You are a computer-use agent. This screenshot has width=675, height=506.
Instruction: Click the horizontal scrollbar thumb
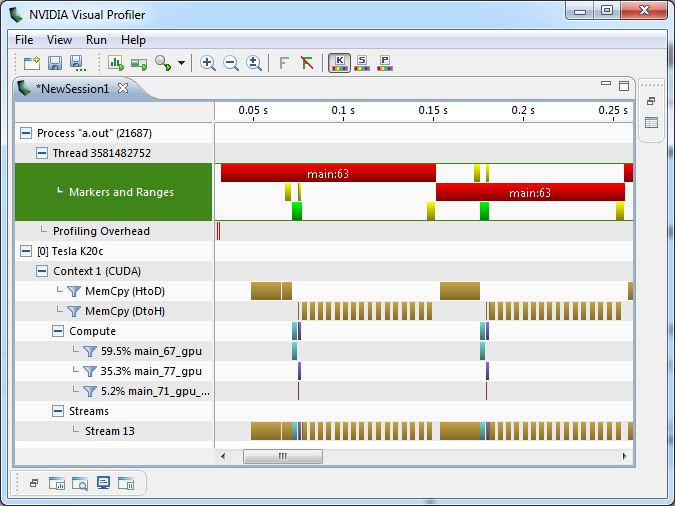(x=283, y=456)
